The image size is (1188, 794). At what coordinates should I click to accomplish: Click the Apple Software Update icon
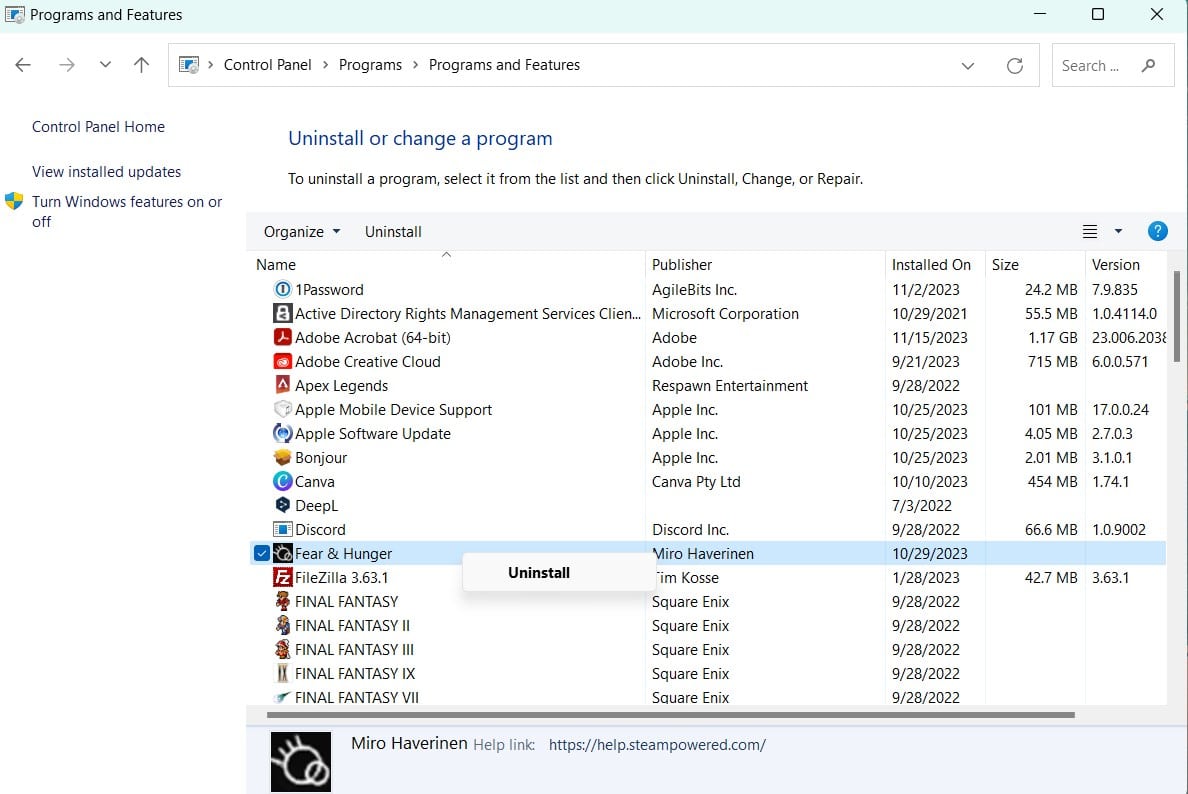tap(283, 433)
